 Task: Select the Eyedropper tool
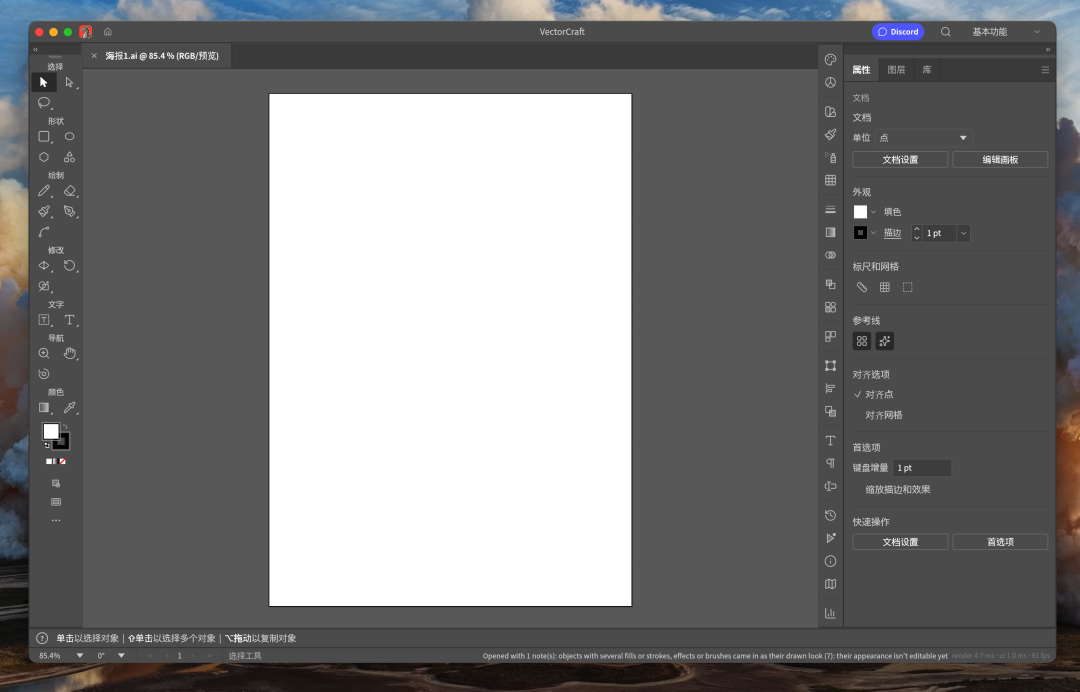(70, 408)
